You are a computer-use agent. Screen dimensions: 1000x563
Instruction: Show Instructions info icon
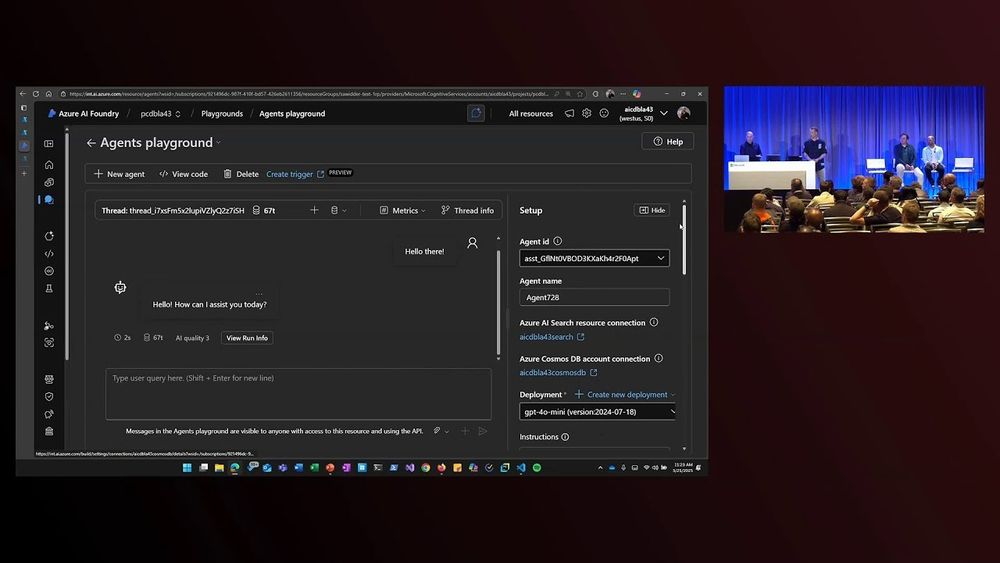pyautogui.click(x=565, y=437)
